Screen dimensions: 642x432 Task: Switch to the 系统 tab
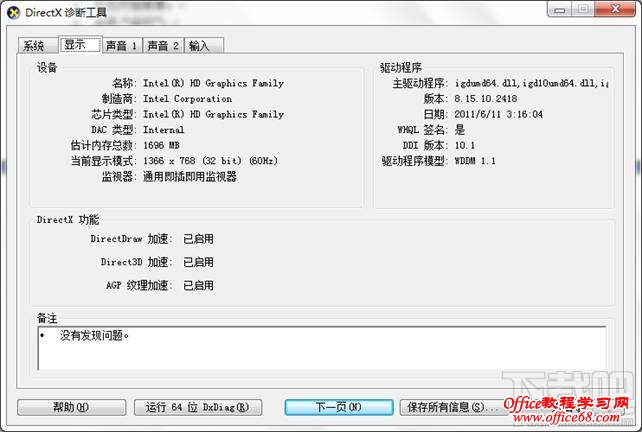pos(37,45)
